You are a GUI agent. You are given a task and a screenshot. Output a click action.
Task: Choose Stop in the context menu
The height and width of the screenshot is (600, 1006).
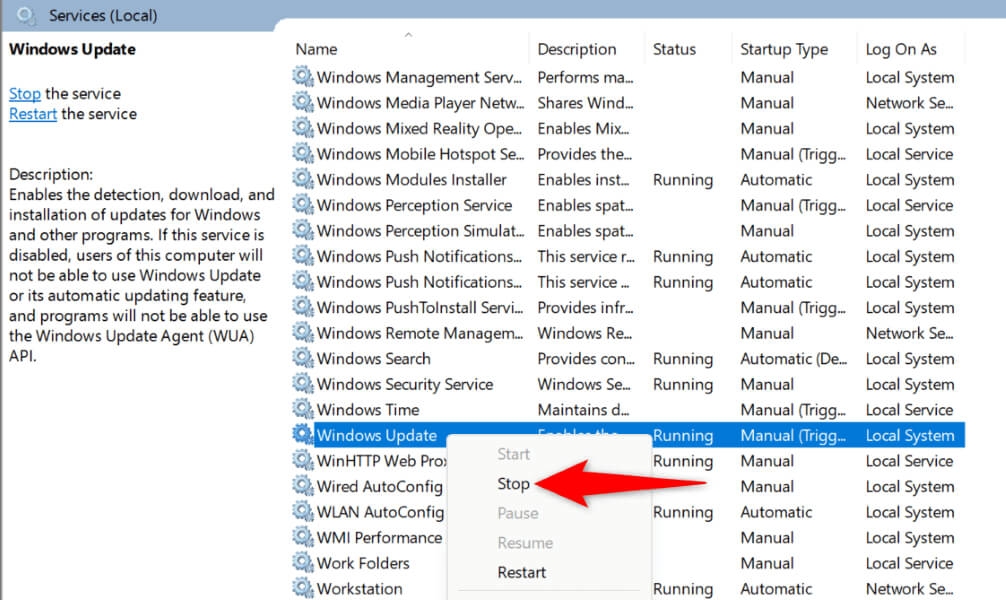(513, 484)
